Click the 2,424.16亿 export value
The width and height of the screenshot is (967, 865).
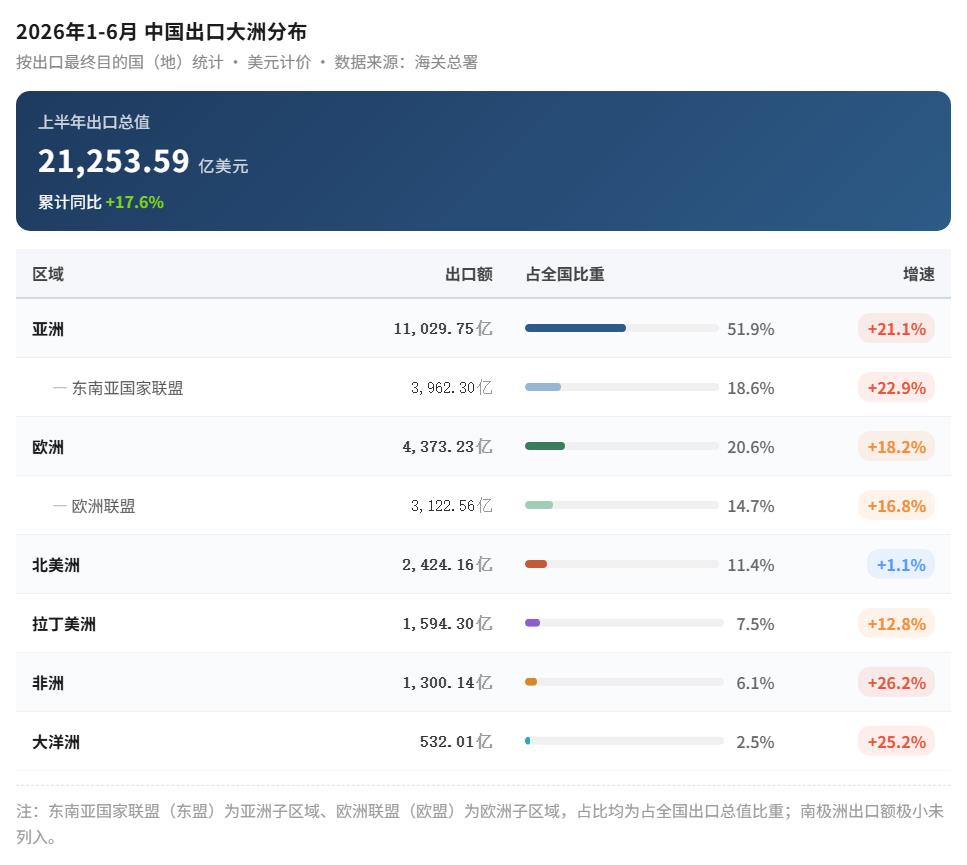[x=447, y=565]
